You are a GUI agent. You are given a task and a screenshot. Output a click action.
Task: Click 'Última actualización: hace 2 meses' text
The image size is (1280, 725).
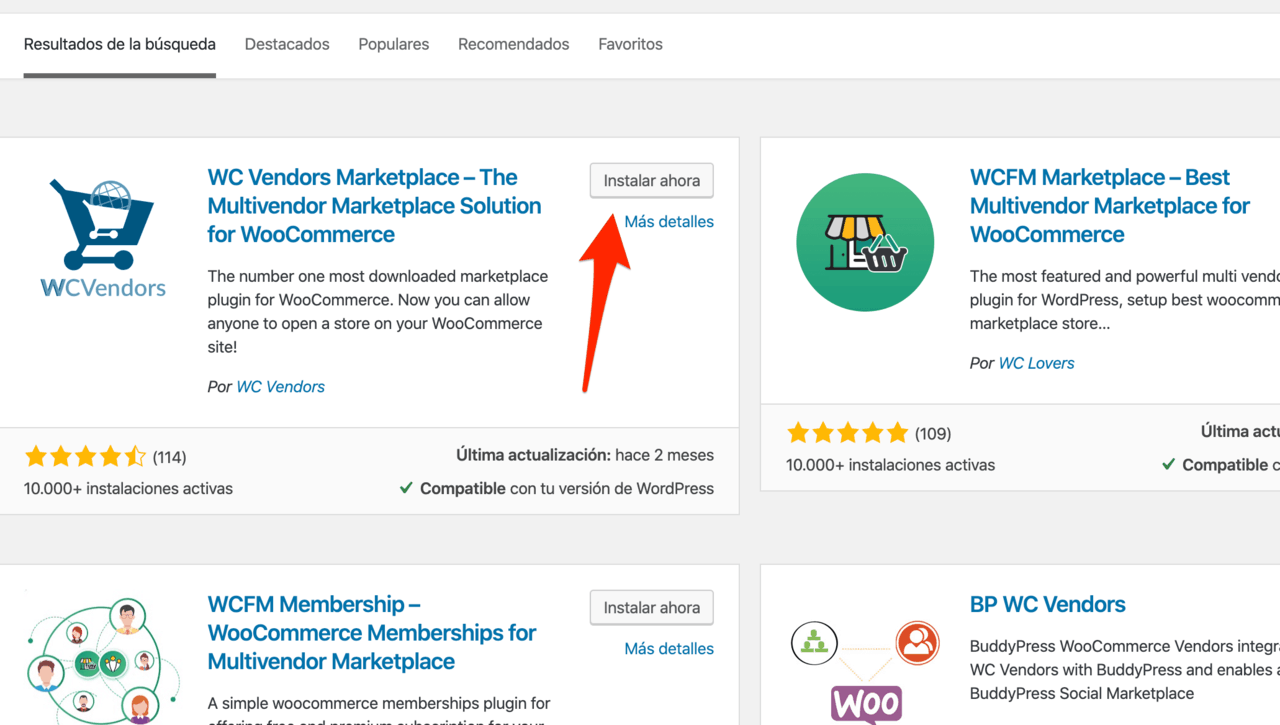[x=585, y=455]
